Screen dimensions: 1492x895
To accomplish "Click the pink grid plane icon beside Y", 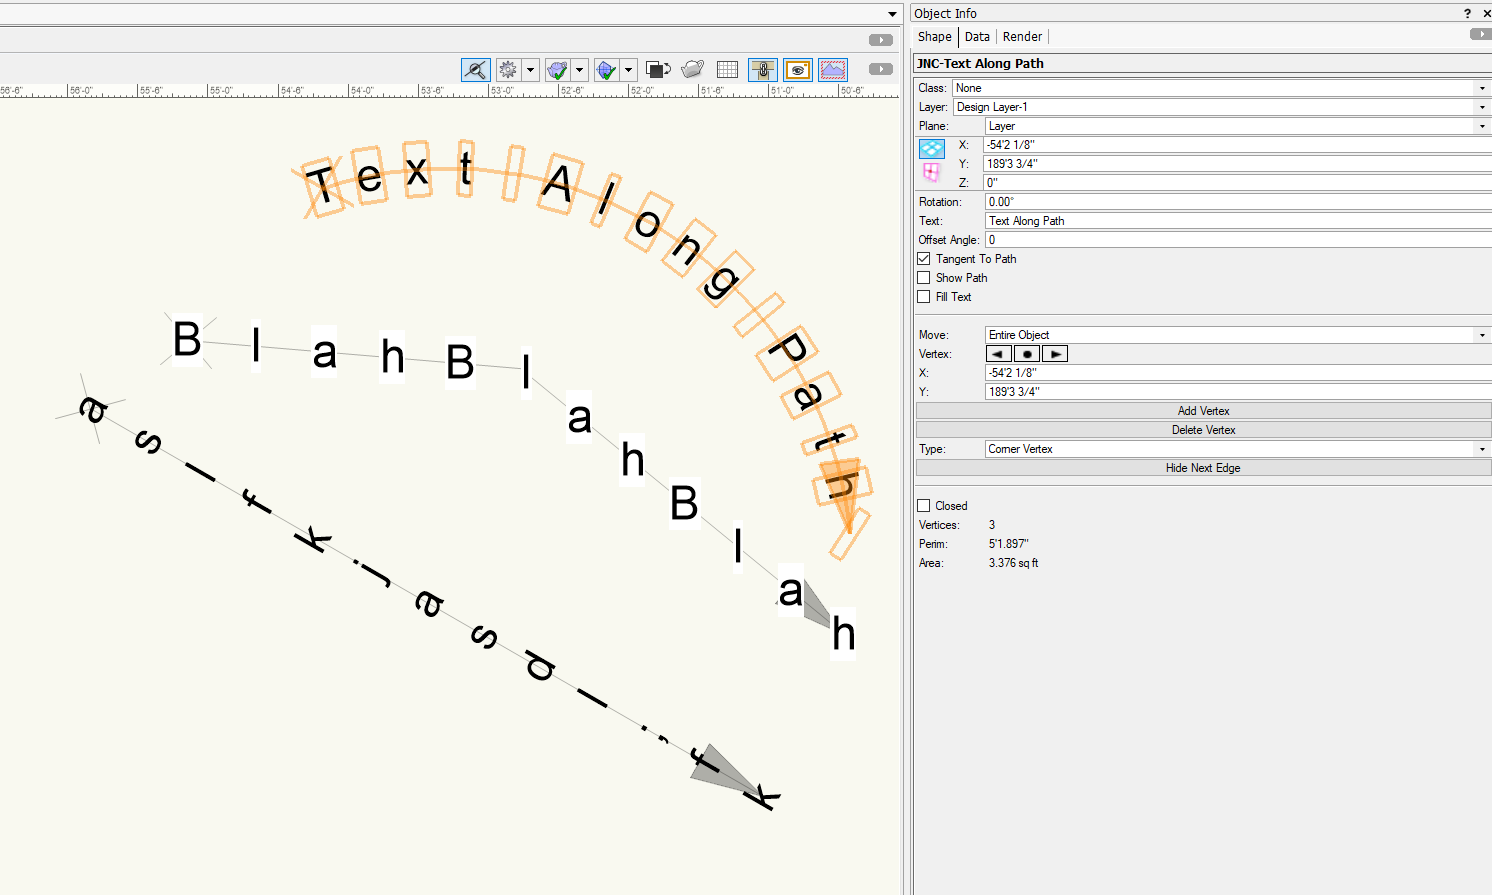I will (x=931, y=172).
